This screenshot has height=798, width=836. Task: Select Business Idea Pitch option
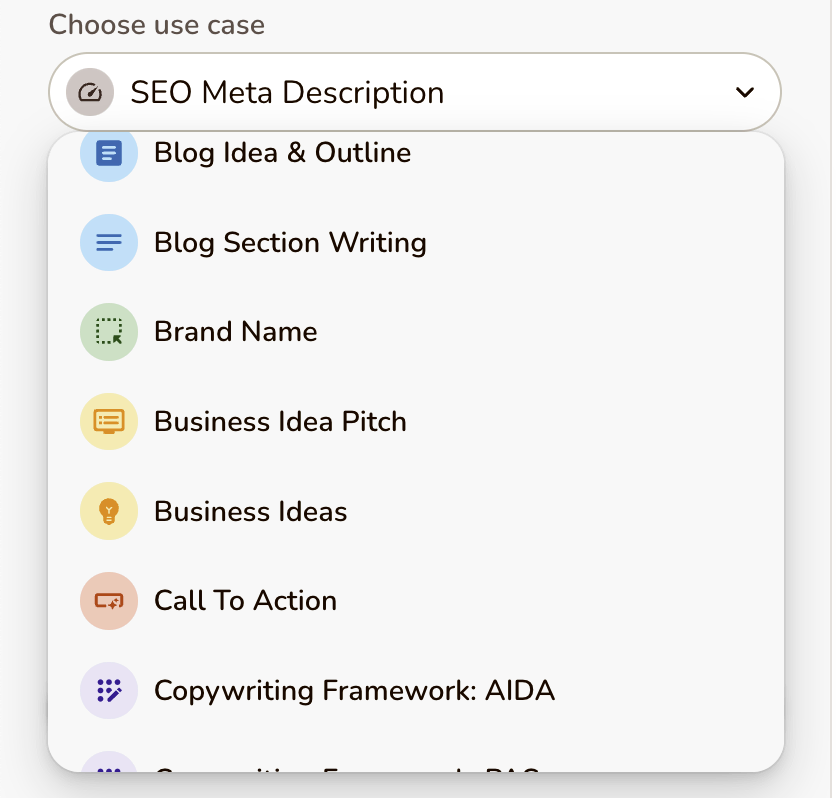[x=280, y=421]
